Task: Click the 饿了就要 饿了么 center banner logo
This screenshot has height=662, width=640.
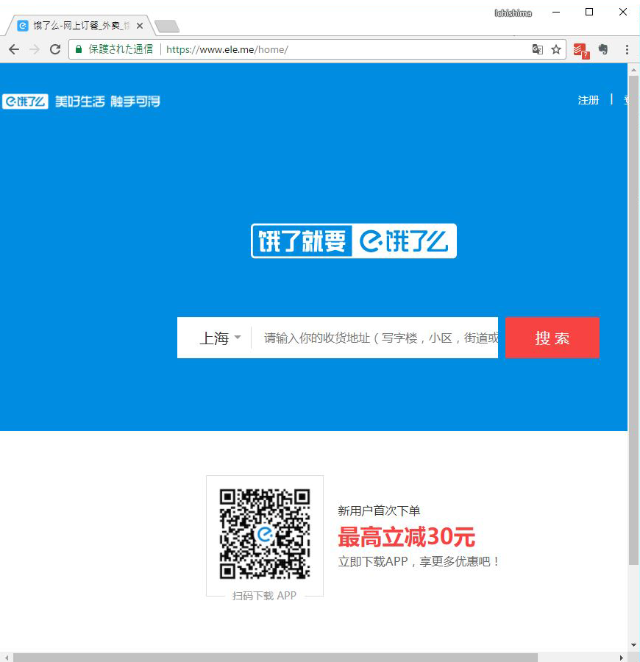Action: tap(354, 241)
